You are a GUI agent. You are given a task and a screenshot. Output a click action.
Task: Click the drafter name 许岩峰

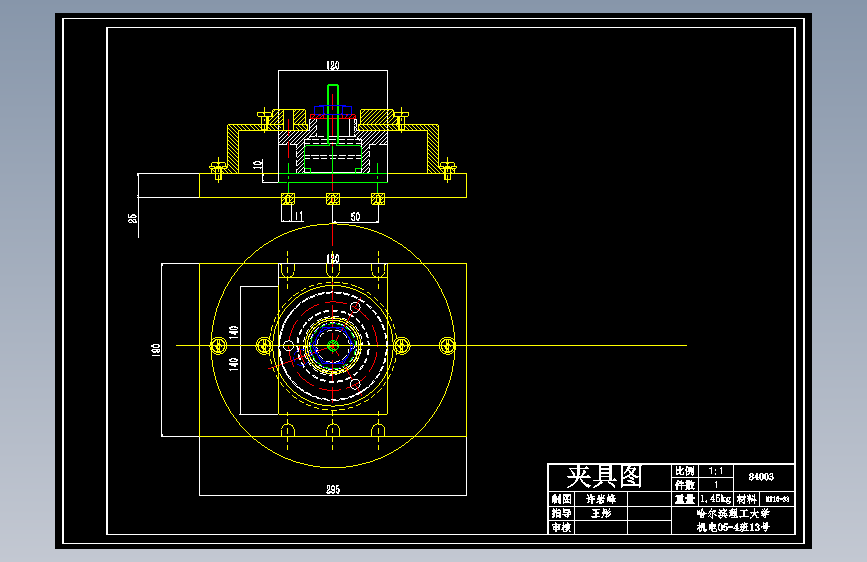pyautogui.click(x=601, y=499)
